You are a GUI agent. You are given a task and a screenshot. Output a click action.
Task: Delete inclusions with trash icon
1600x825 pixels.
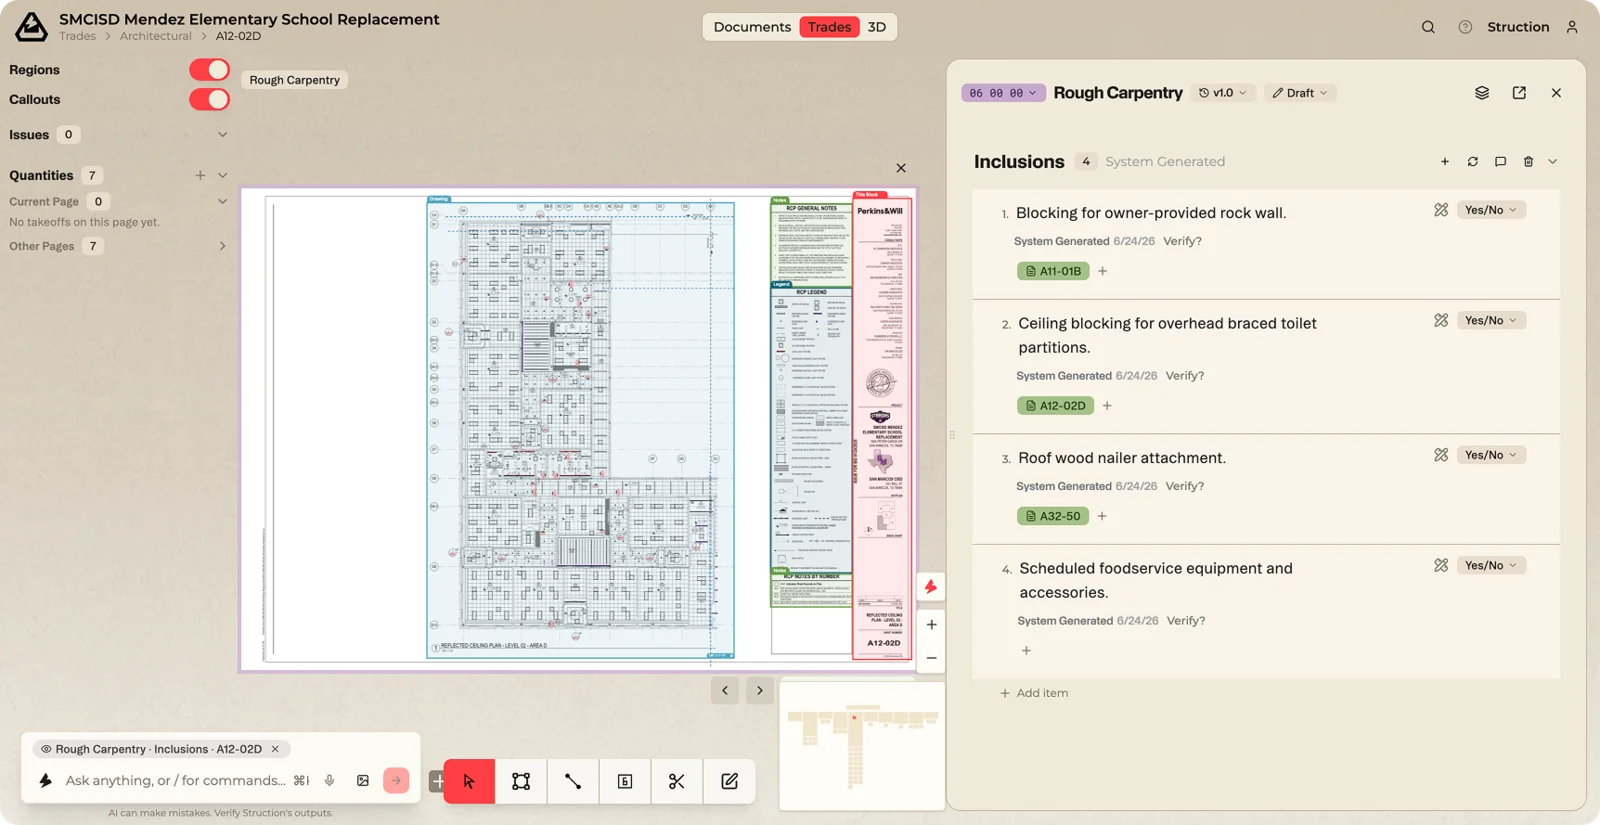[x=1529, y=162]
